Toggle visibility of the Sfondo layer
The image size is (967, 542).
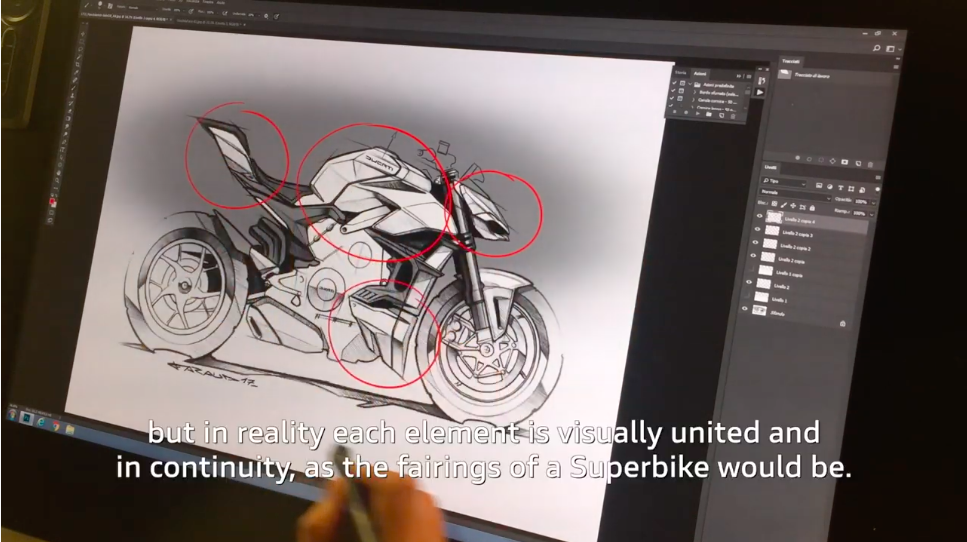[x=746, y=309]
